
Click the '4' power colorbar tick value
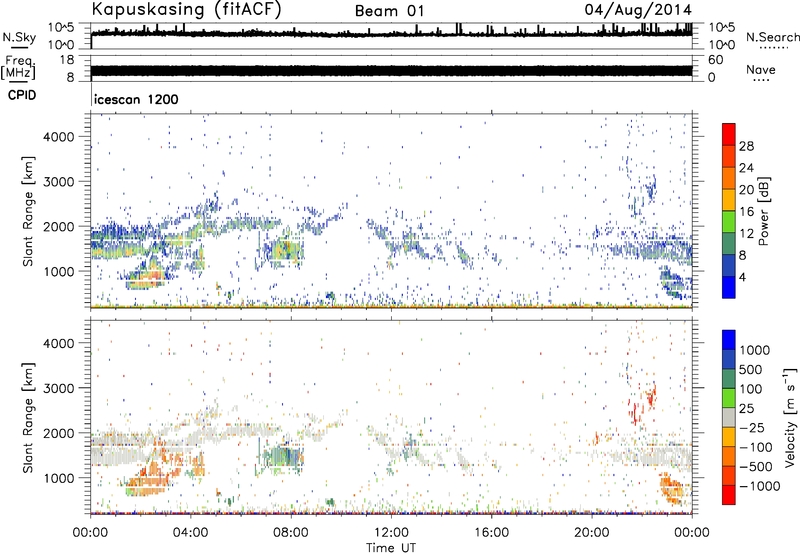(x=743, y=277)
